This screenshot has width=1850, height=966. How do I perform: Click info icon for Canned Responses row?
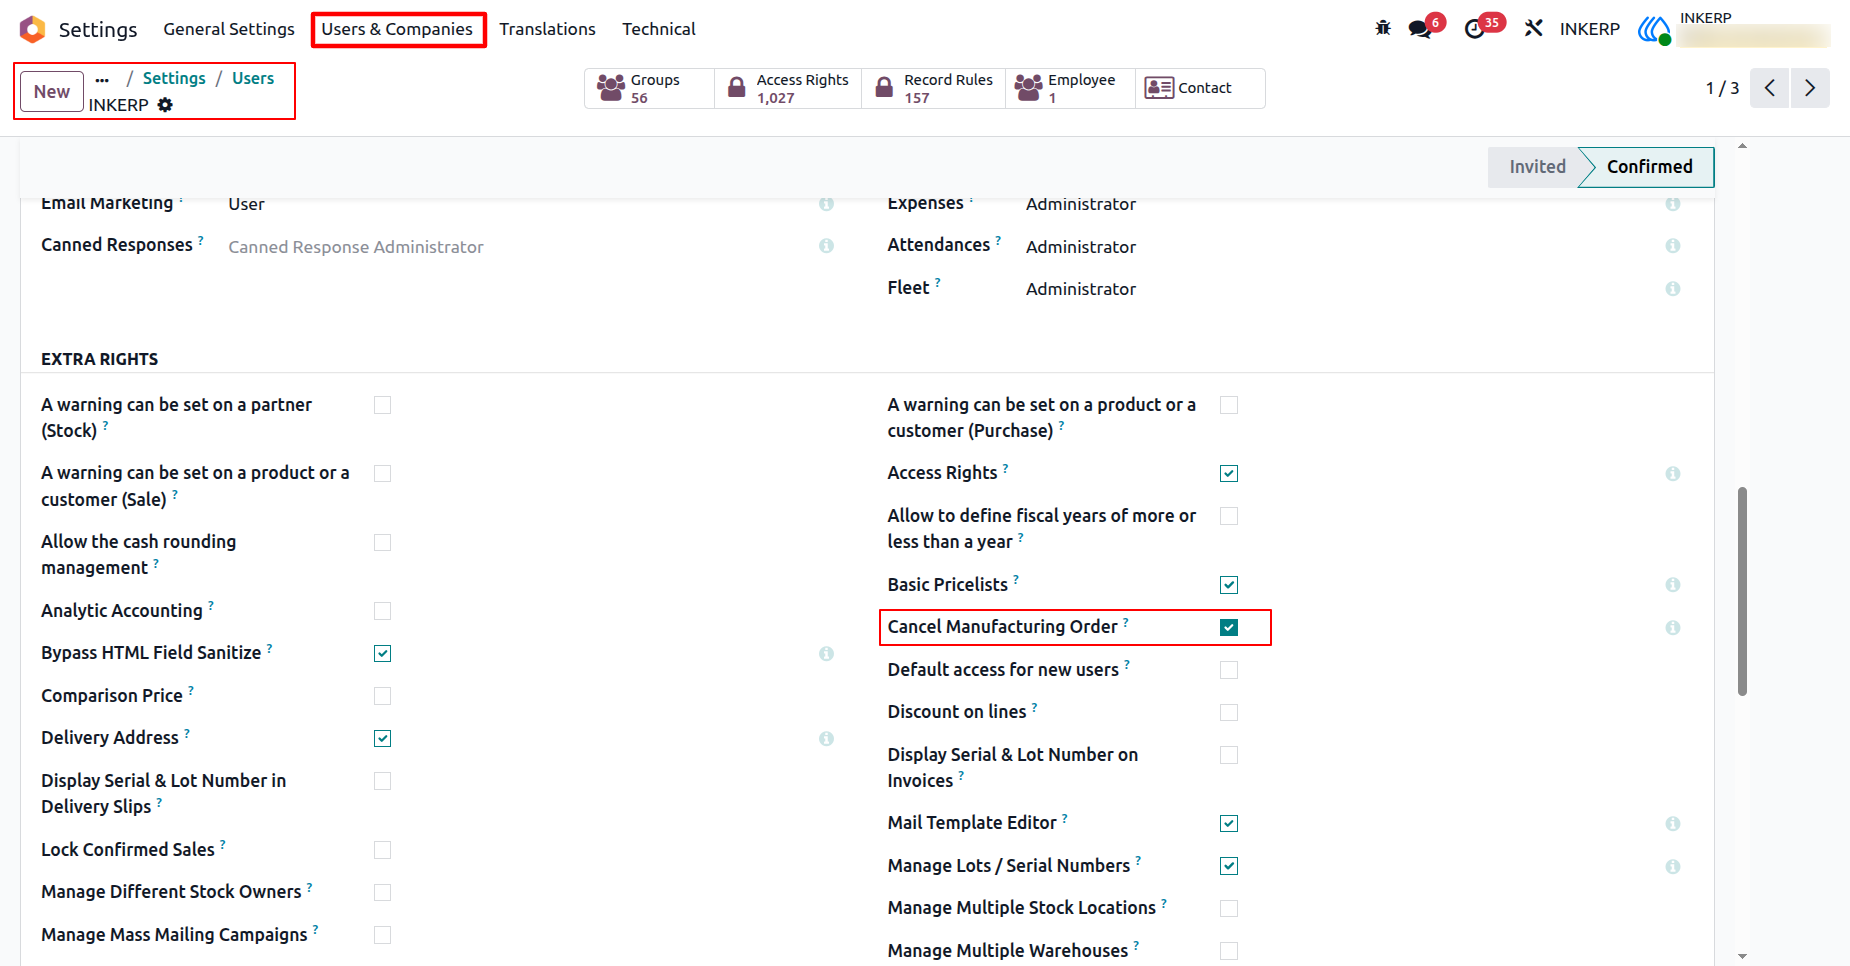pyautogui.click(x=826, y=246)
